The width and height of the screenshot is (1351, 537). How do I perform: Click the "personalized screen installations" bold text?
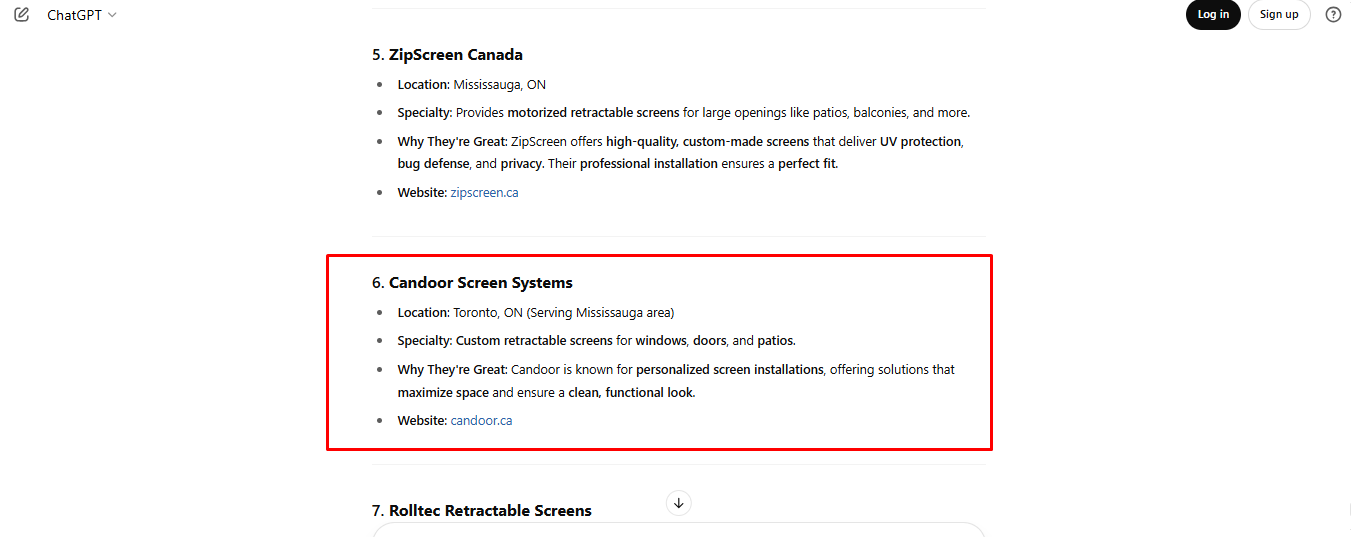tap(730, 370)
